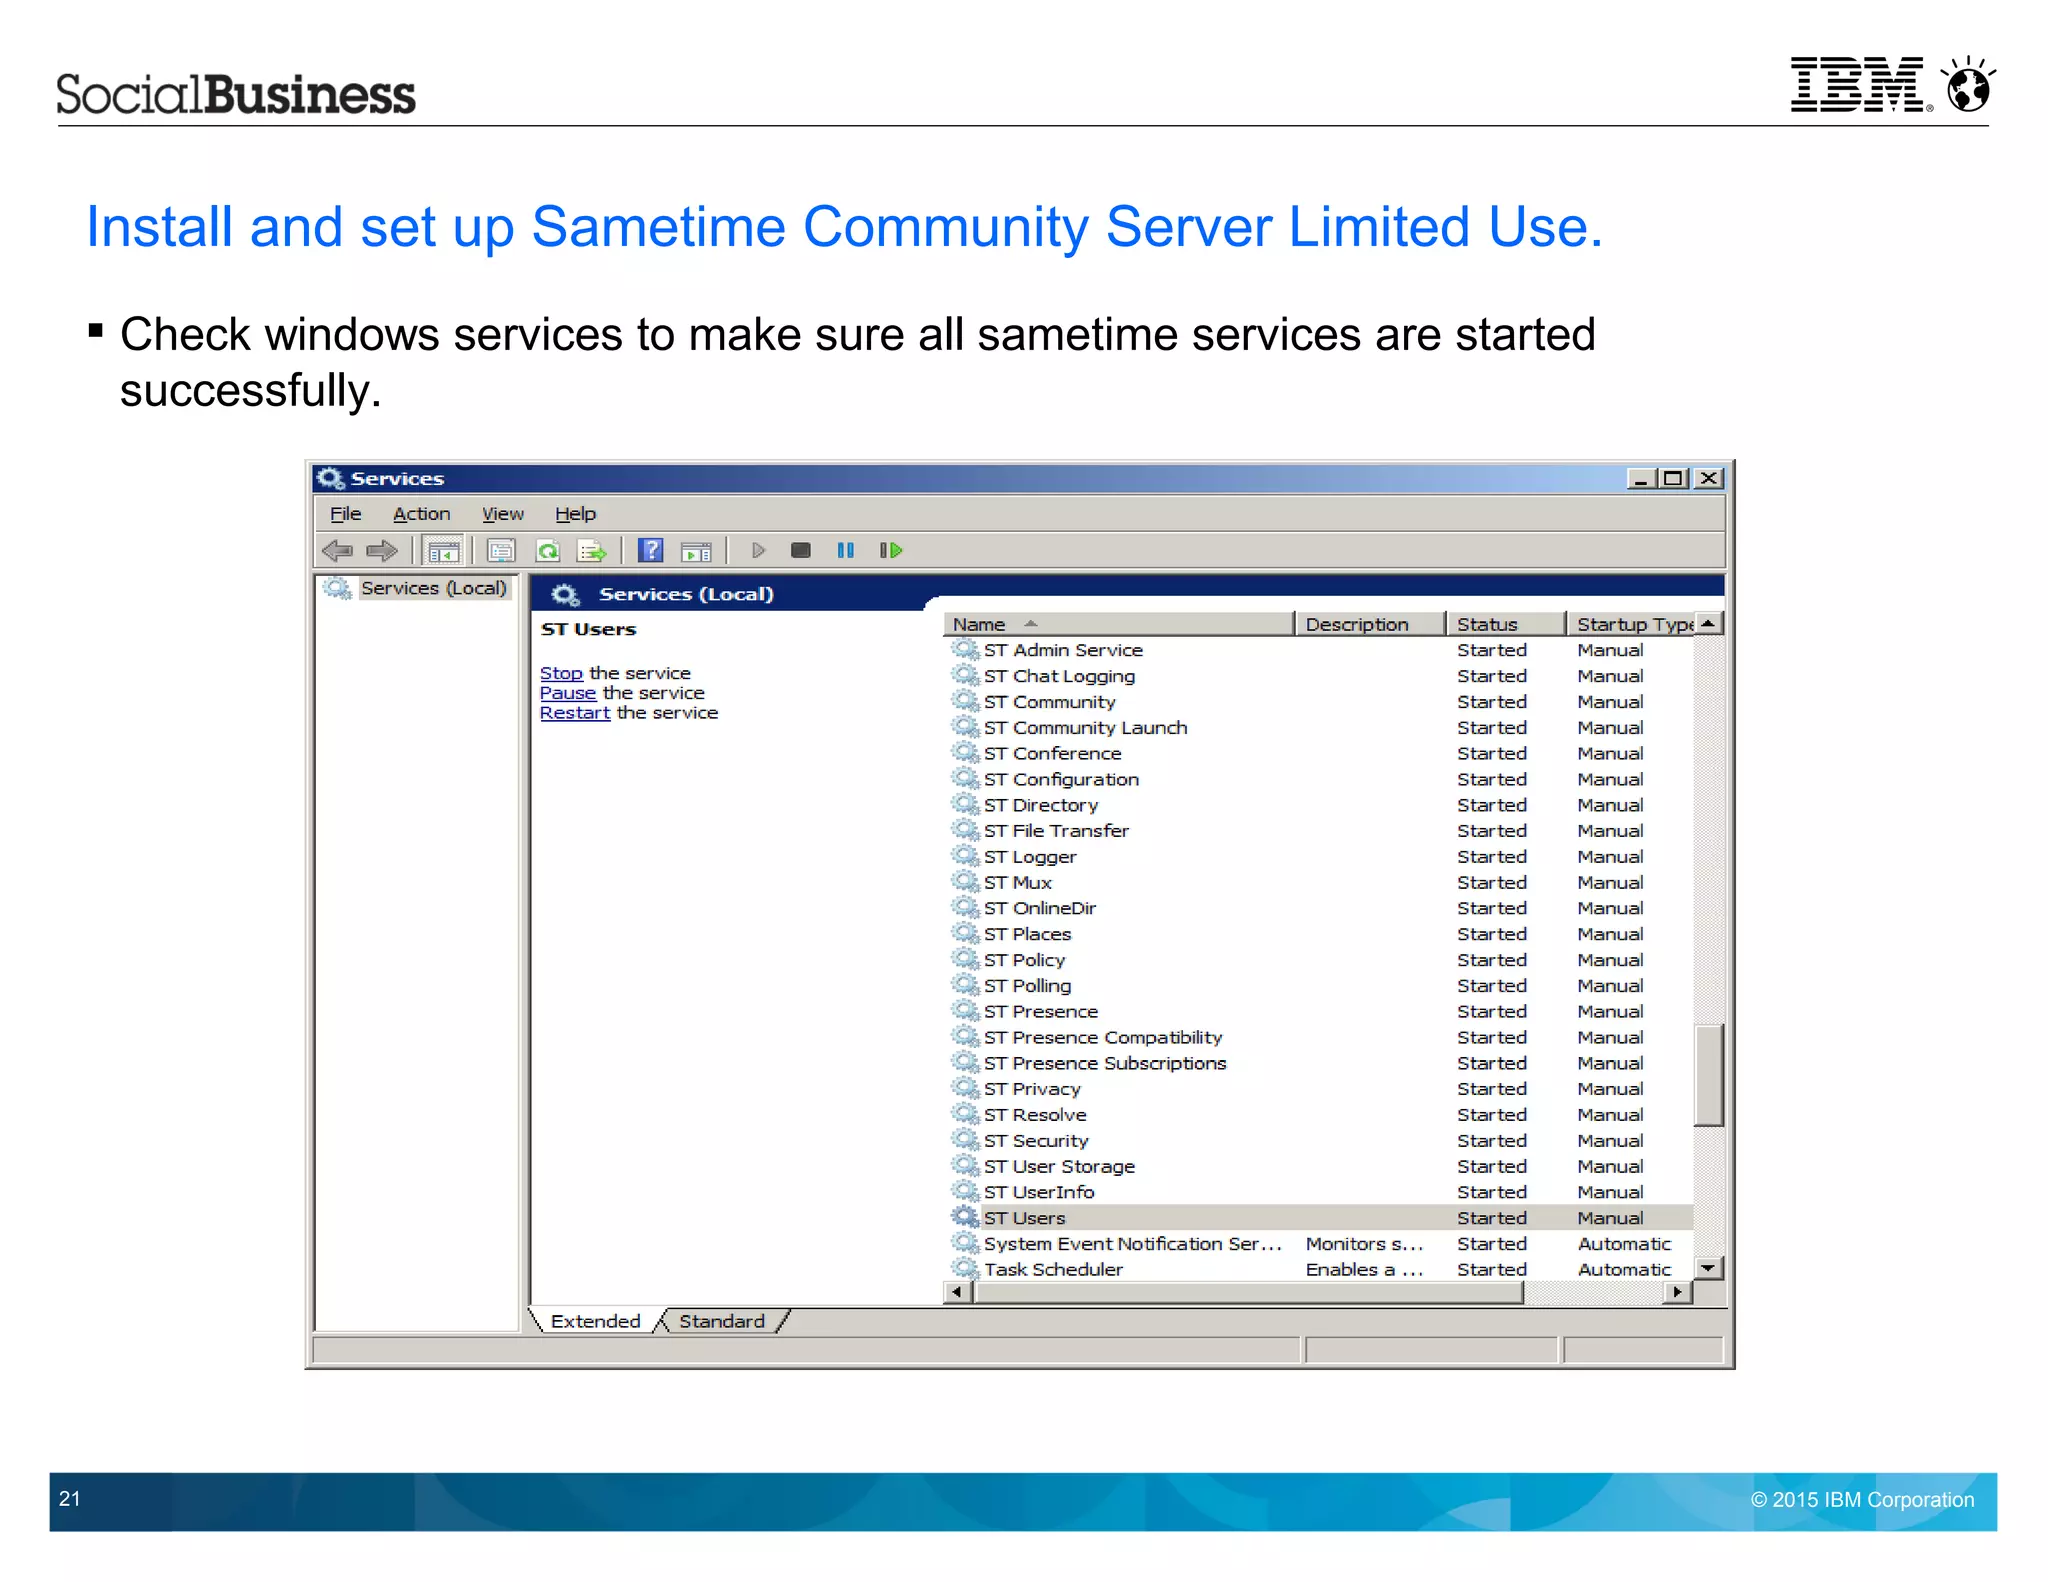Click Restart the service link
Viewport: 2048px width, 1582px height.
[575, 713]
